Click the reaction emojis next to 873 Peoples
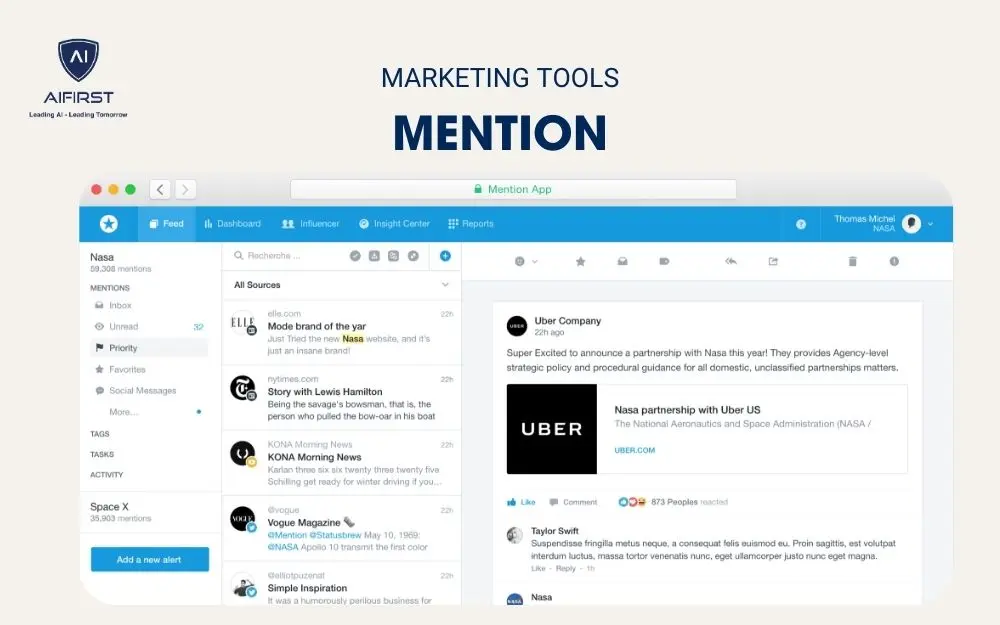Image resolution: width=1000 pixels, height=625 pixels. pos(632,502)
